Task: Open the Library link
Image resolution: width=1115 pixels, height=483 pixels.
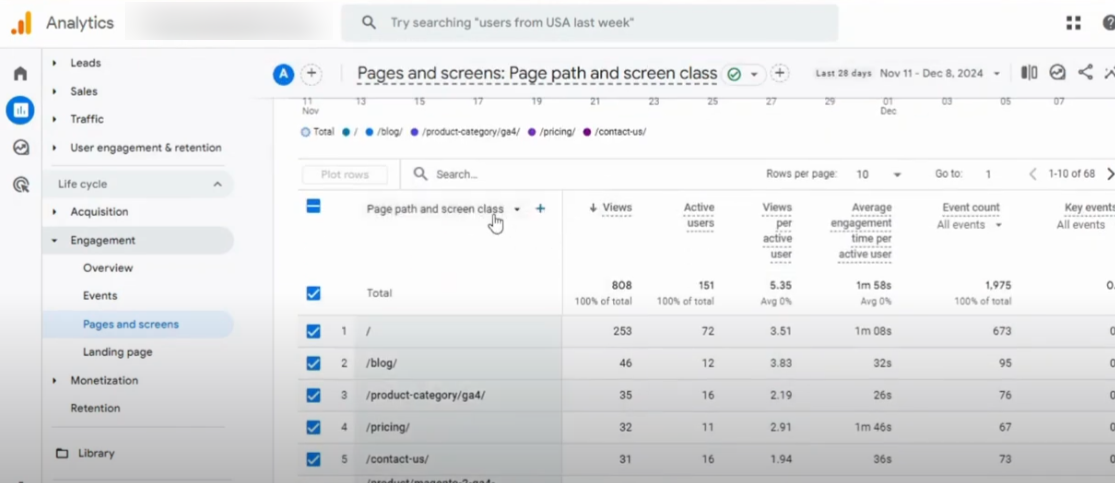Action: coord(96,453)
